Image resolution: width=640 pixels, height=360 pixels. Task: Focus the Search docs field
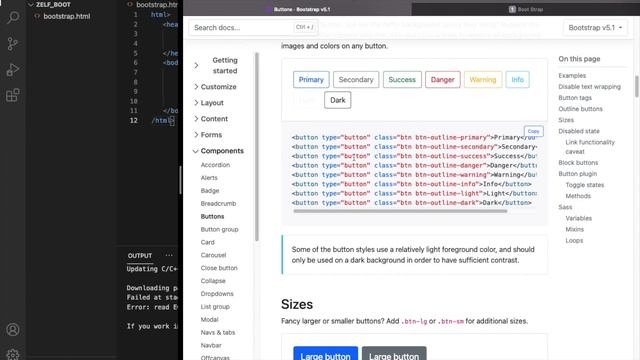253,27
